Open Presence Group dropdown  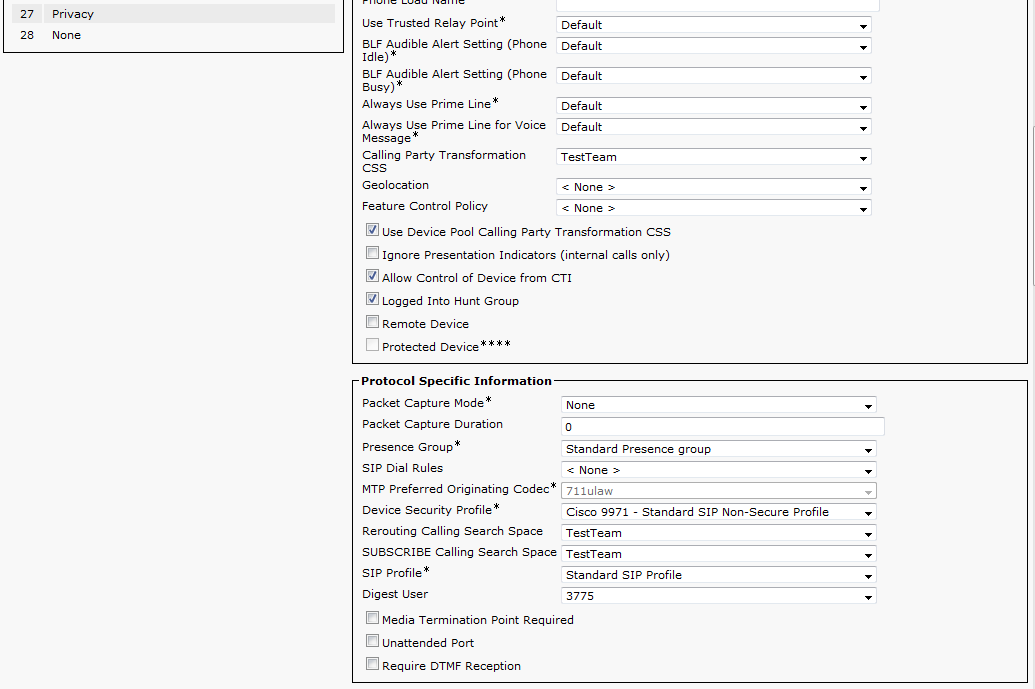pos(718,449)
